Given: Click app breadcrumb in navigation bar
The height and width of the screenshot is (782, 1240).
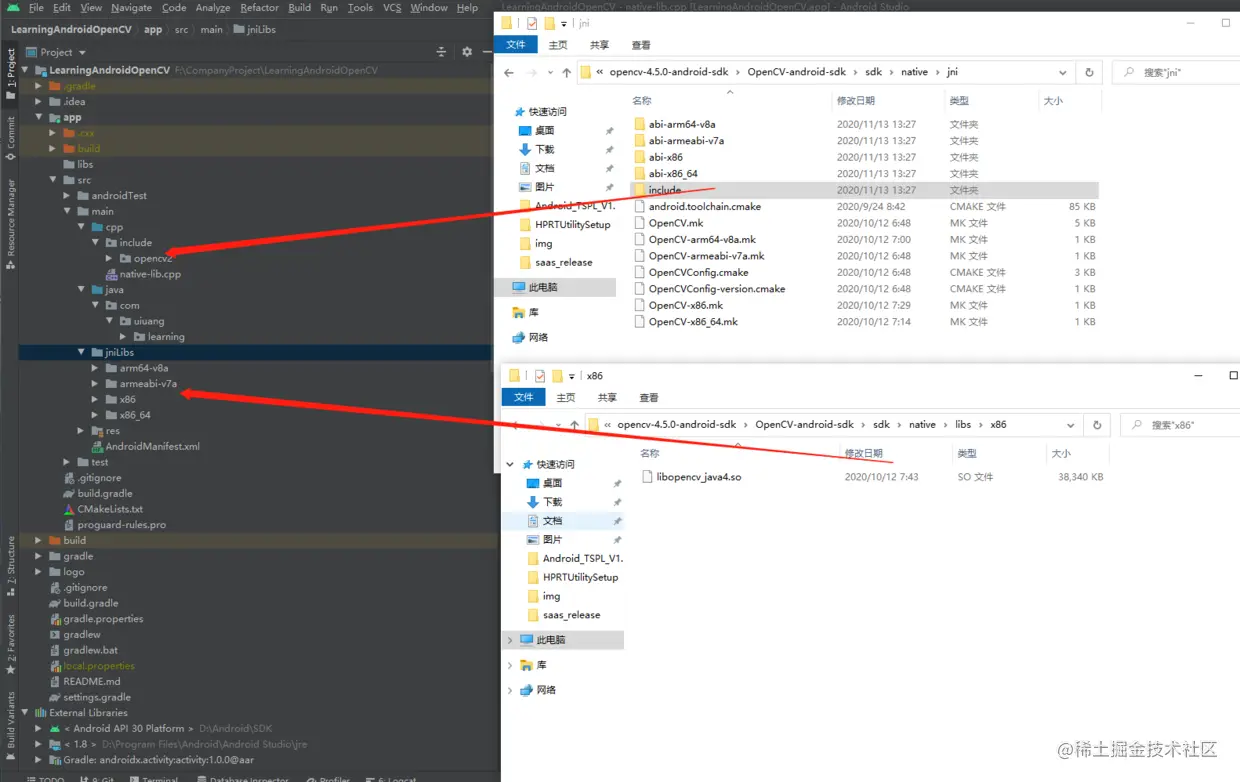Looking at the screenshot, I should tap(153, 30).
